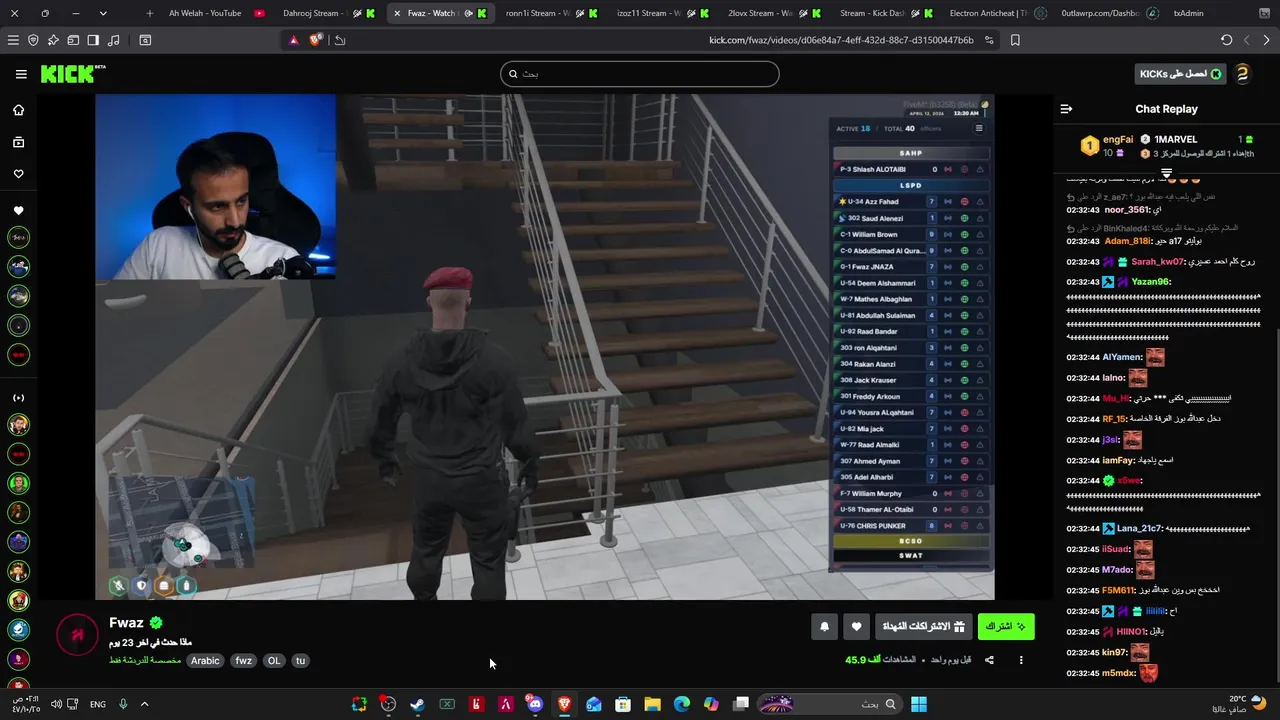
Task: Open Discord from the taskbar
Action: tap(535, 704)
